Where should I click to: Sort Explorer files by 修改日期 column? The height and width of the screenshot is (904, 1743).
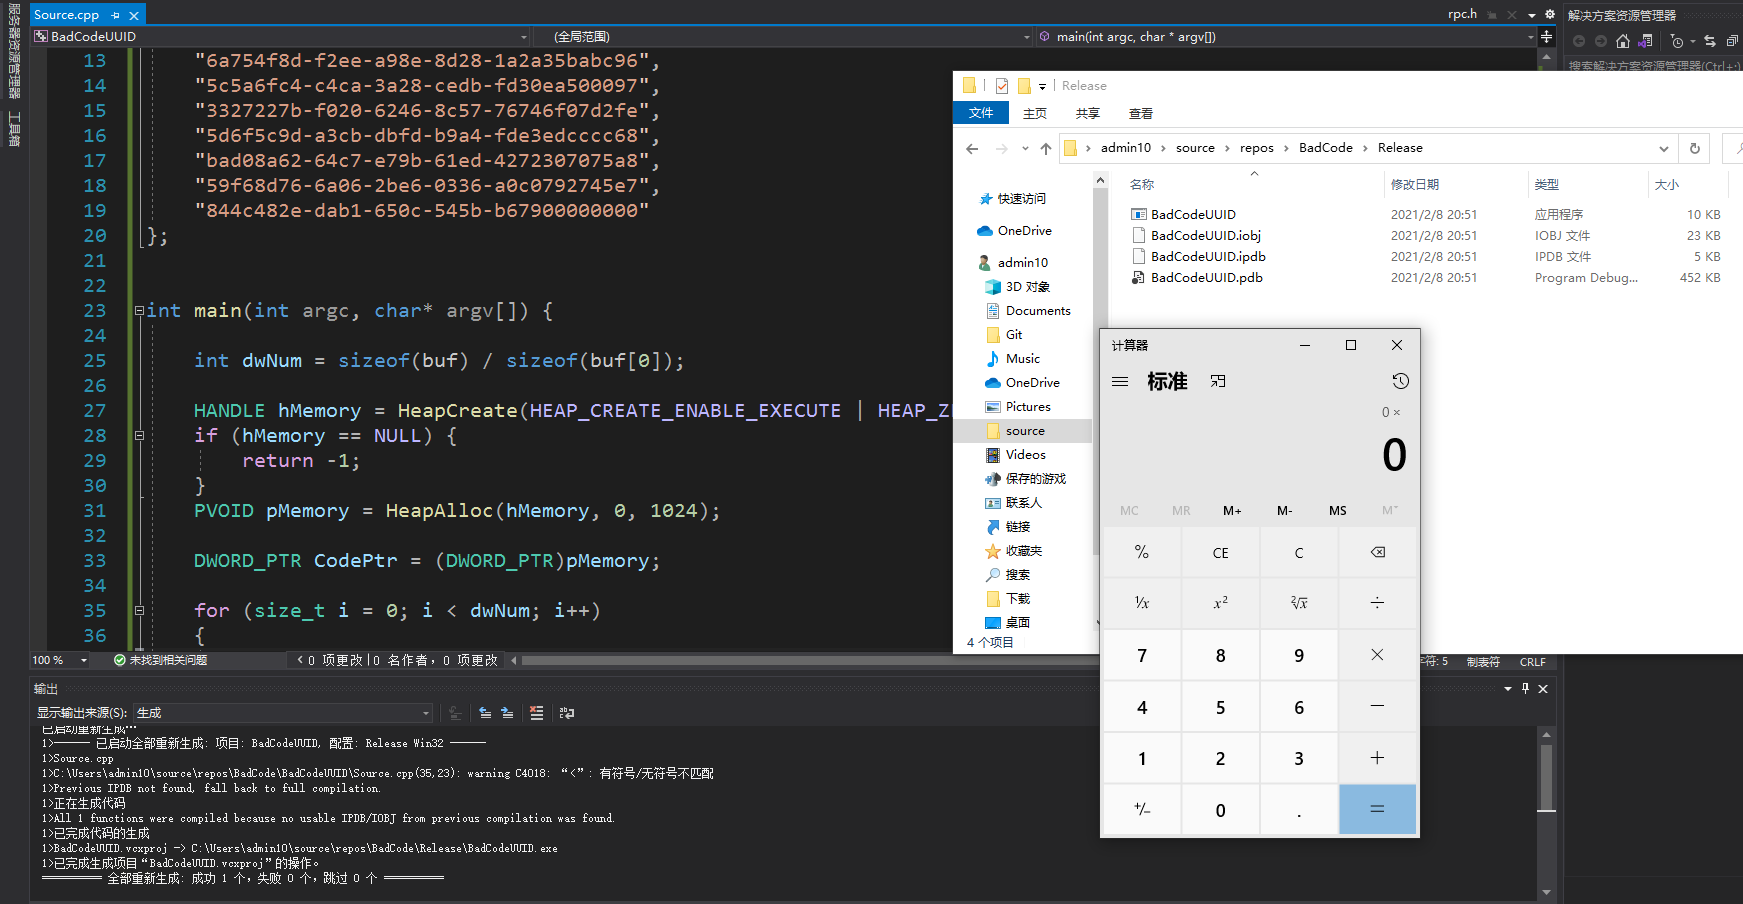(x=1415, y=184)
